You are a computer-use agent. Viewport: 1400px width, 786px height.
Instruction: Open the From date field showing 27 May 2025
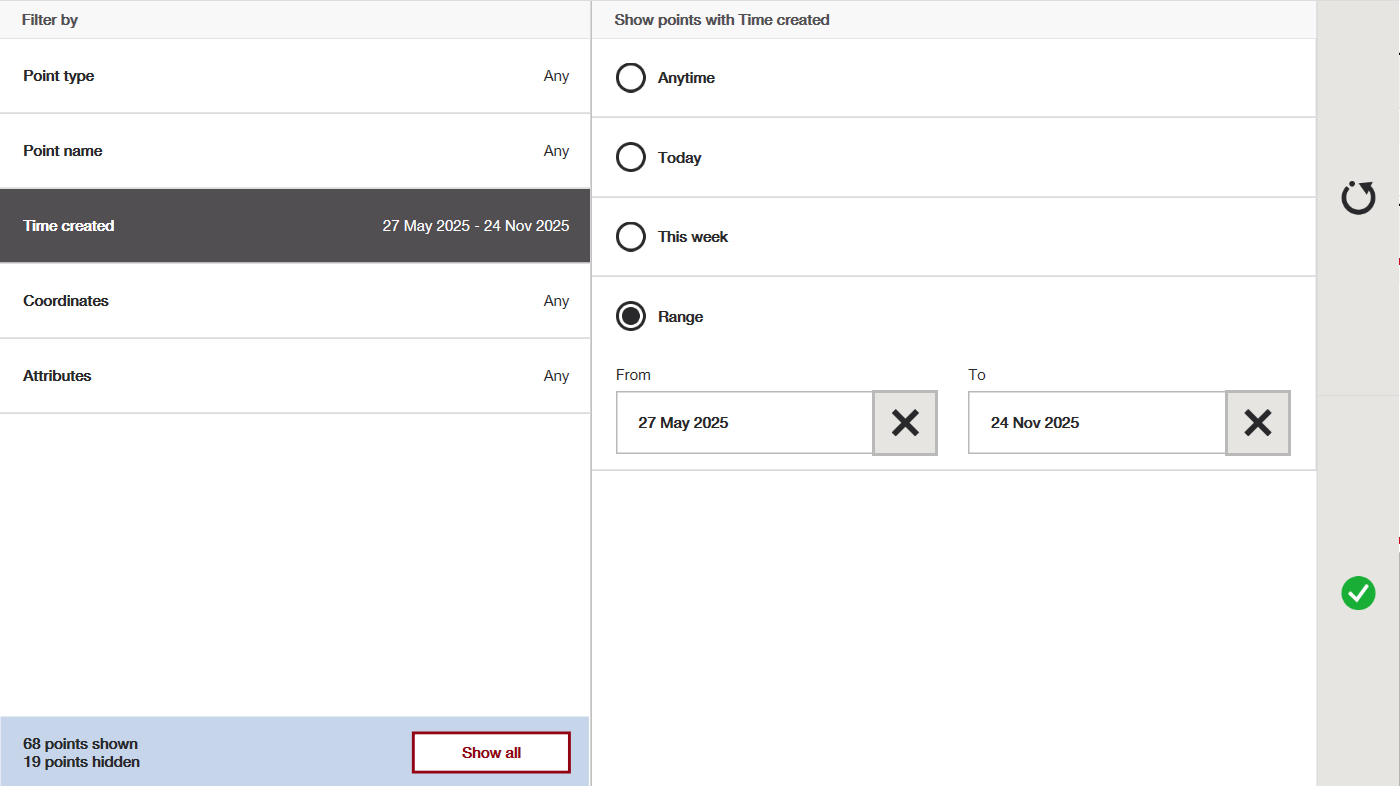pyautogui.click(x=744, y=423)
